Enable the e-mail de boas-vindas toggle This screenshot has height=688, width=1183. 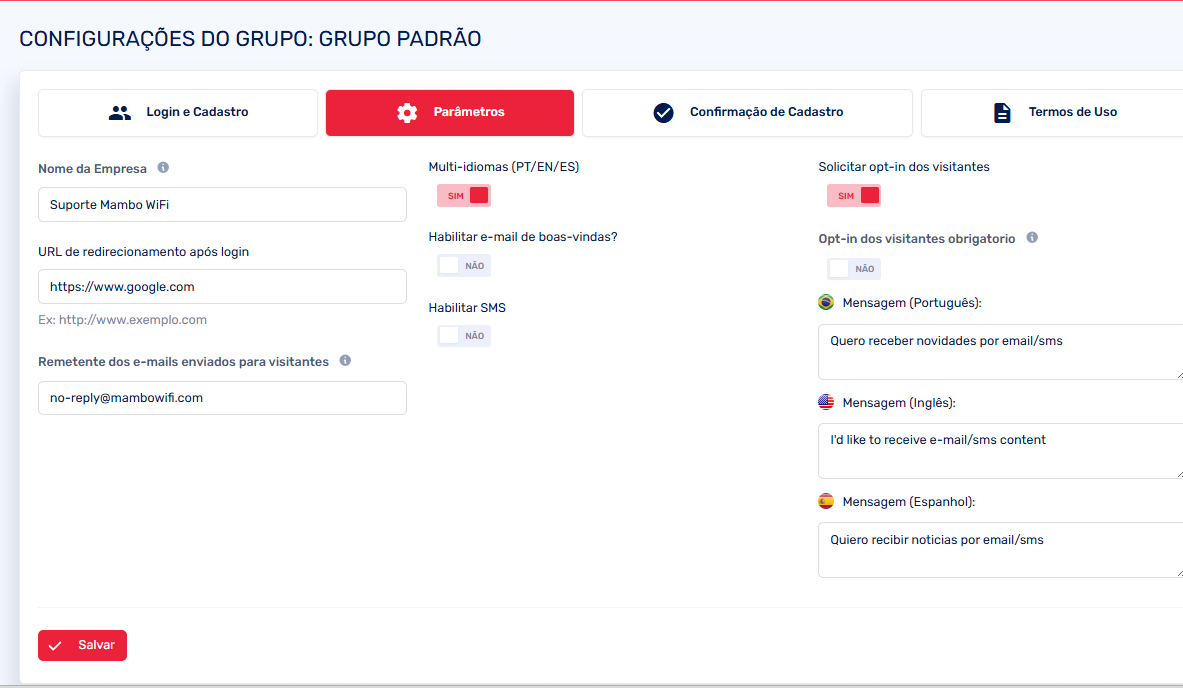[x=463, y=266]
